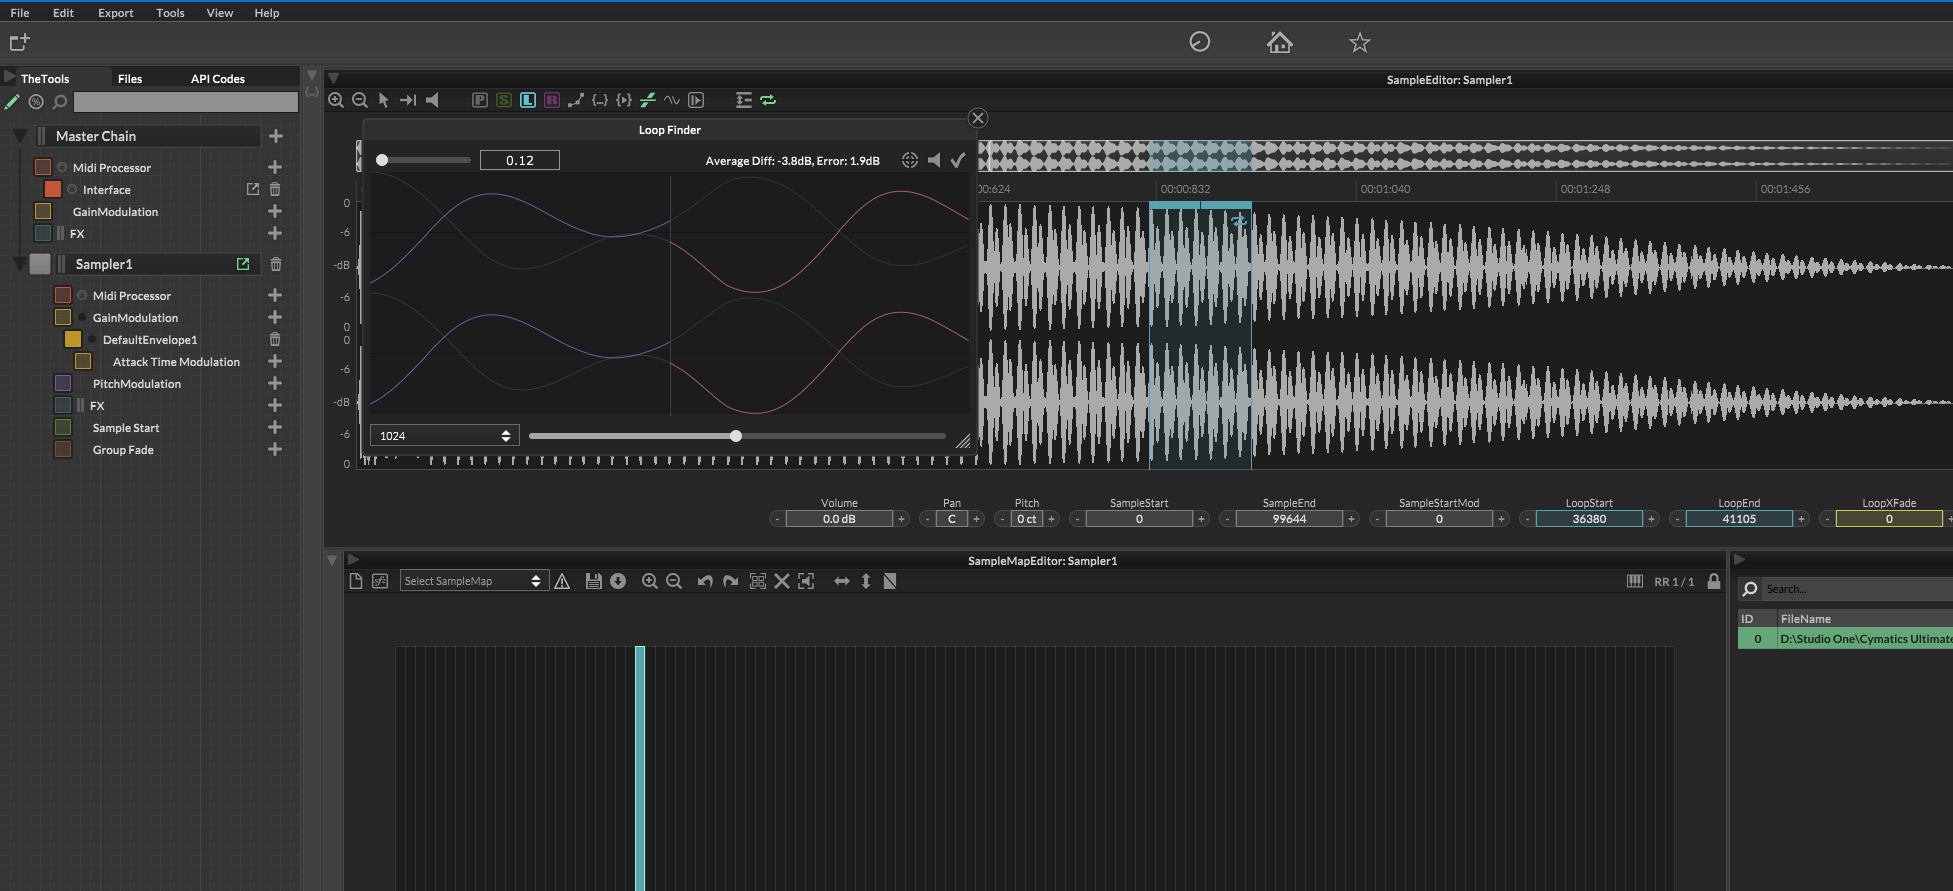Add a module to Master Chain
1953x891 pixels.
pos(276,136)
